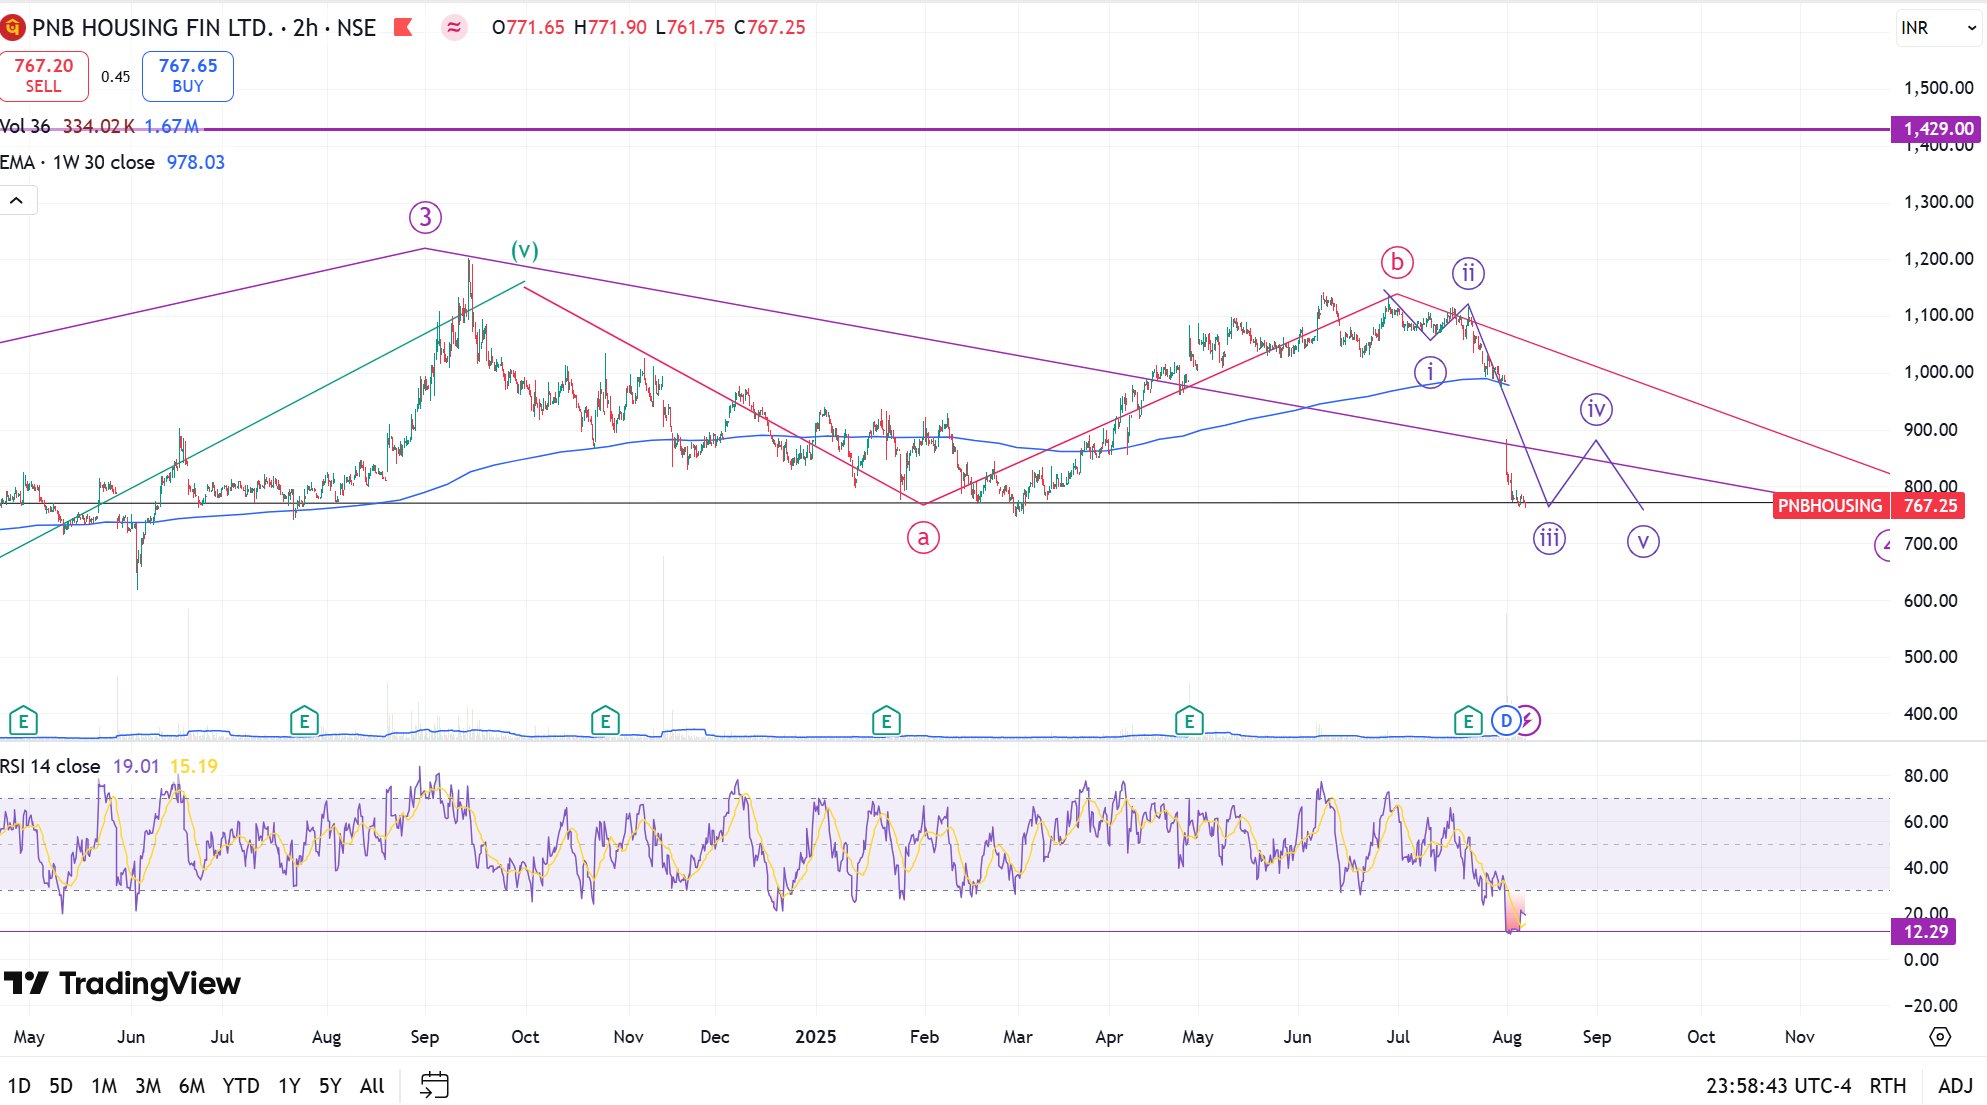Click the 12.29 RSI level label

tap(1925, 932)
